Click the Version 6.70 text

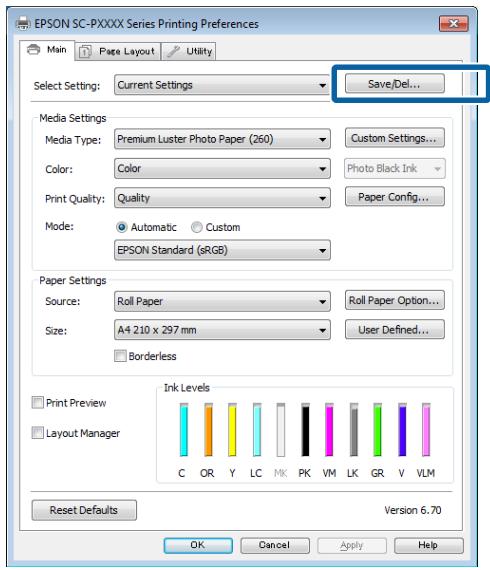pos(413,510)
